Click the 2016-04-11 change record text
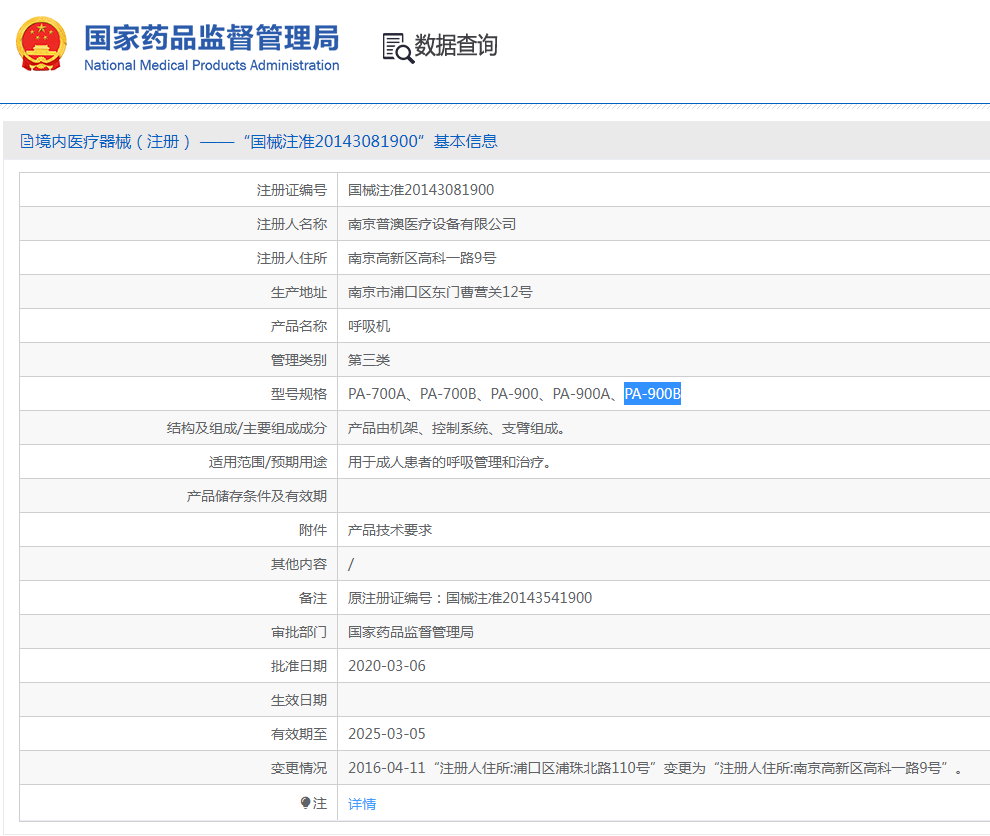Image resolution: width=990 pixels, height=836 pixels. tap(655, 768)
